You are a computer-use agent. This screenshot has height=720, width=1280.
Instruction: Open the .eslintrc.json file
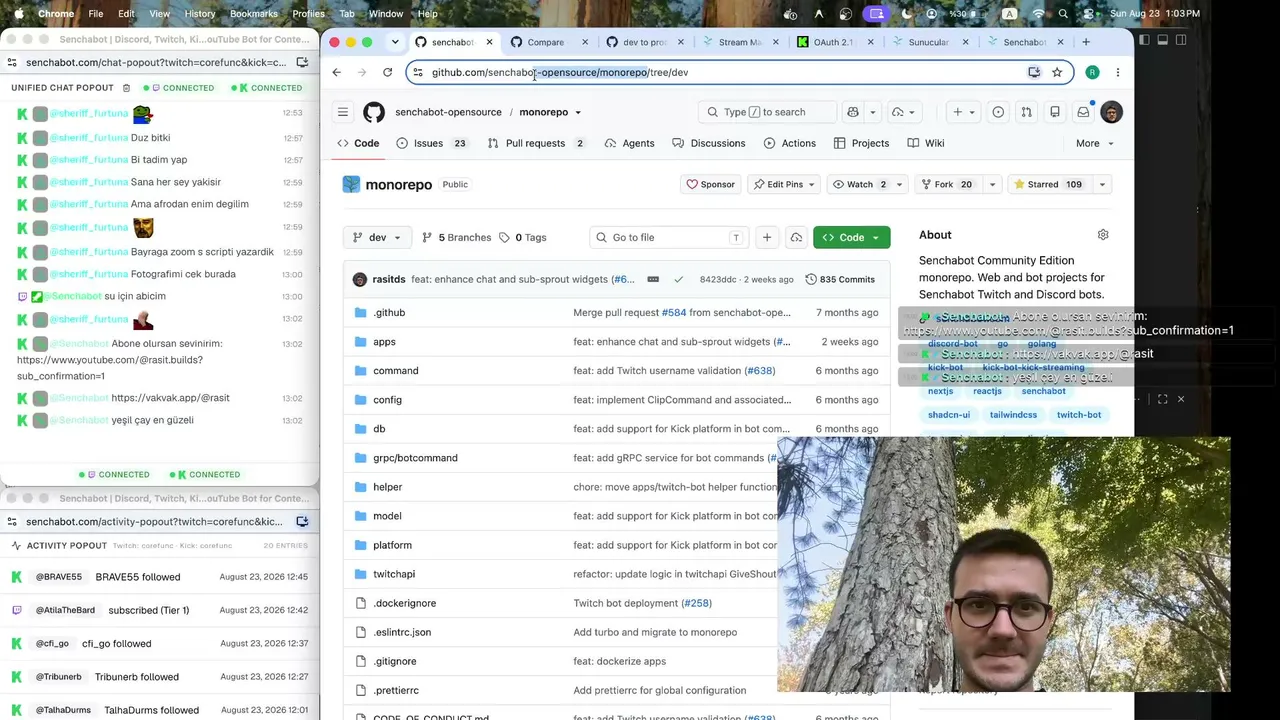[x=402, y=632]
